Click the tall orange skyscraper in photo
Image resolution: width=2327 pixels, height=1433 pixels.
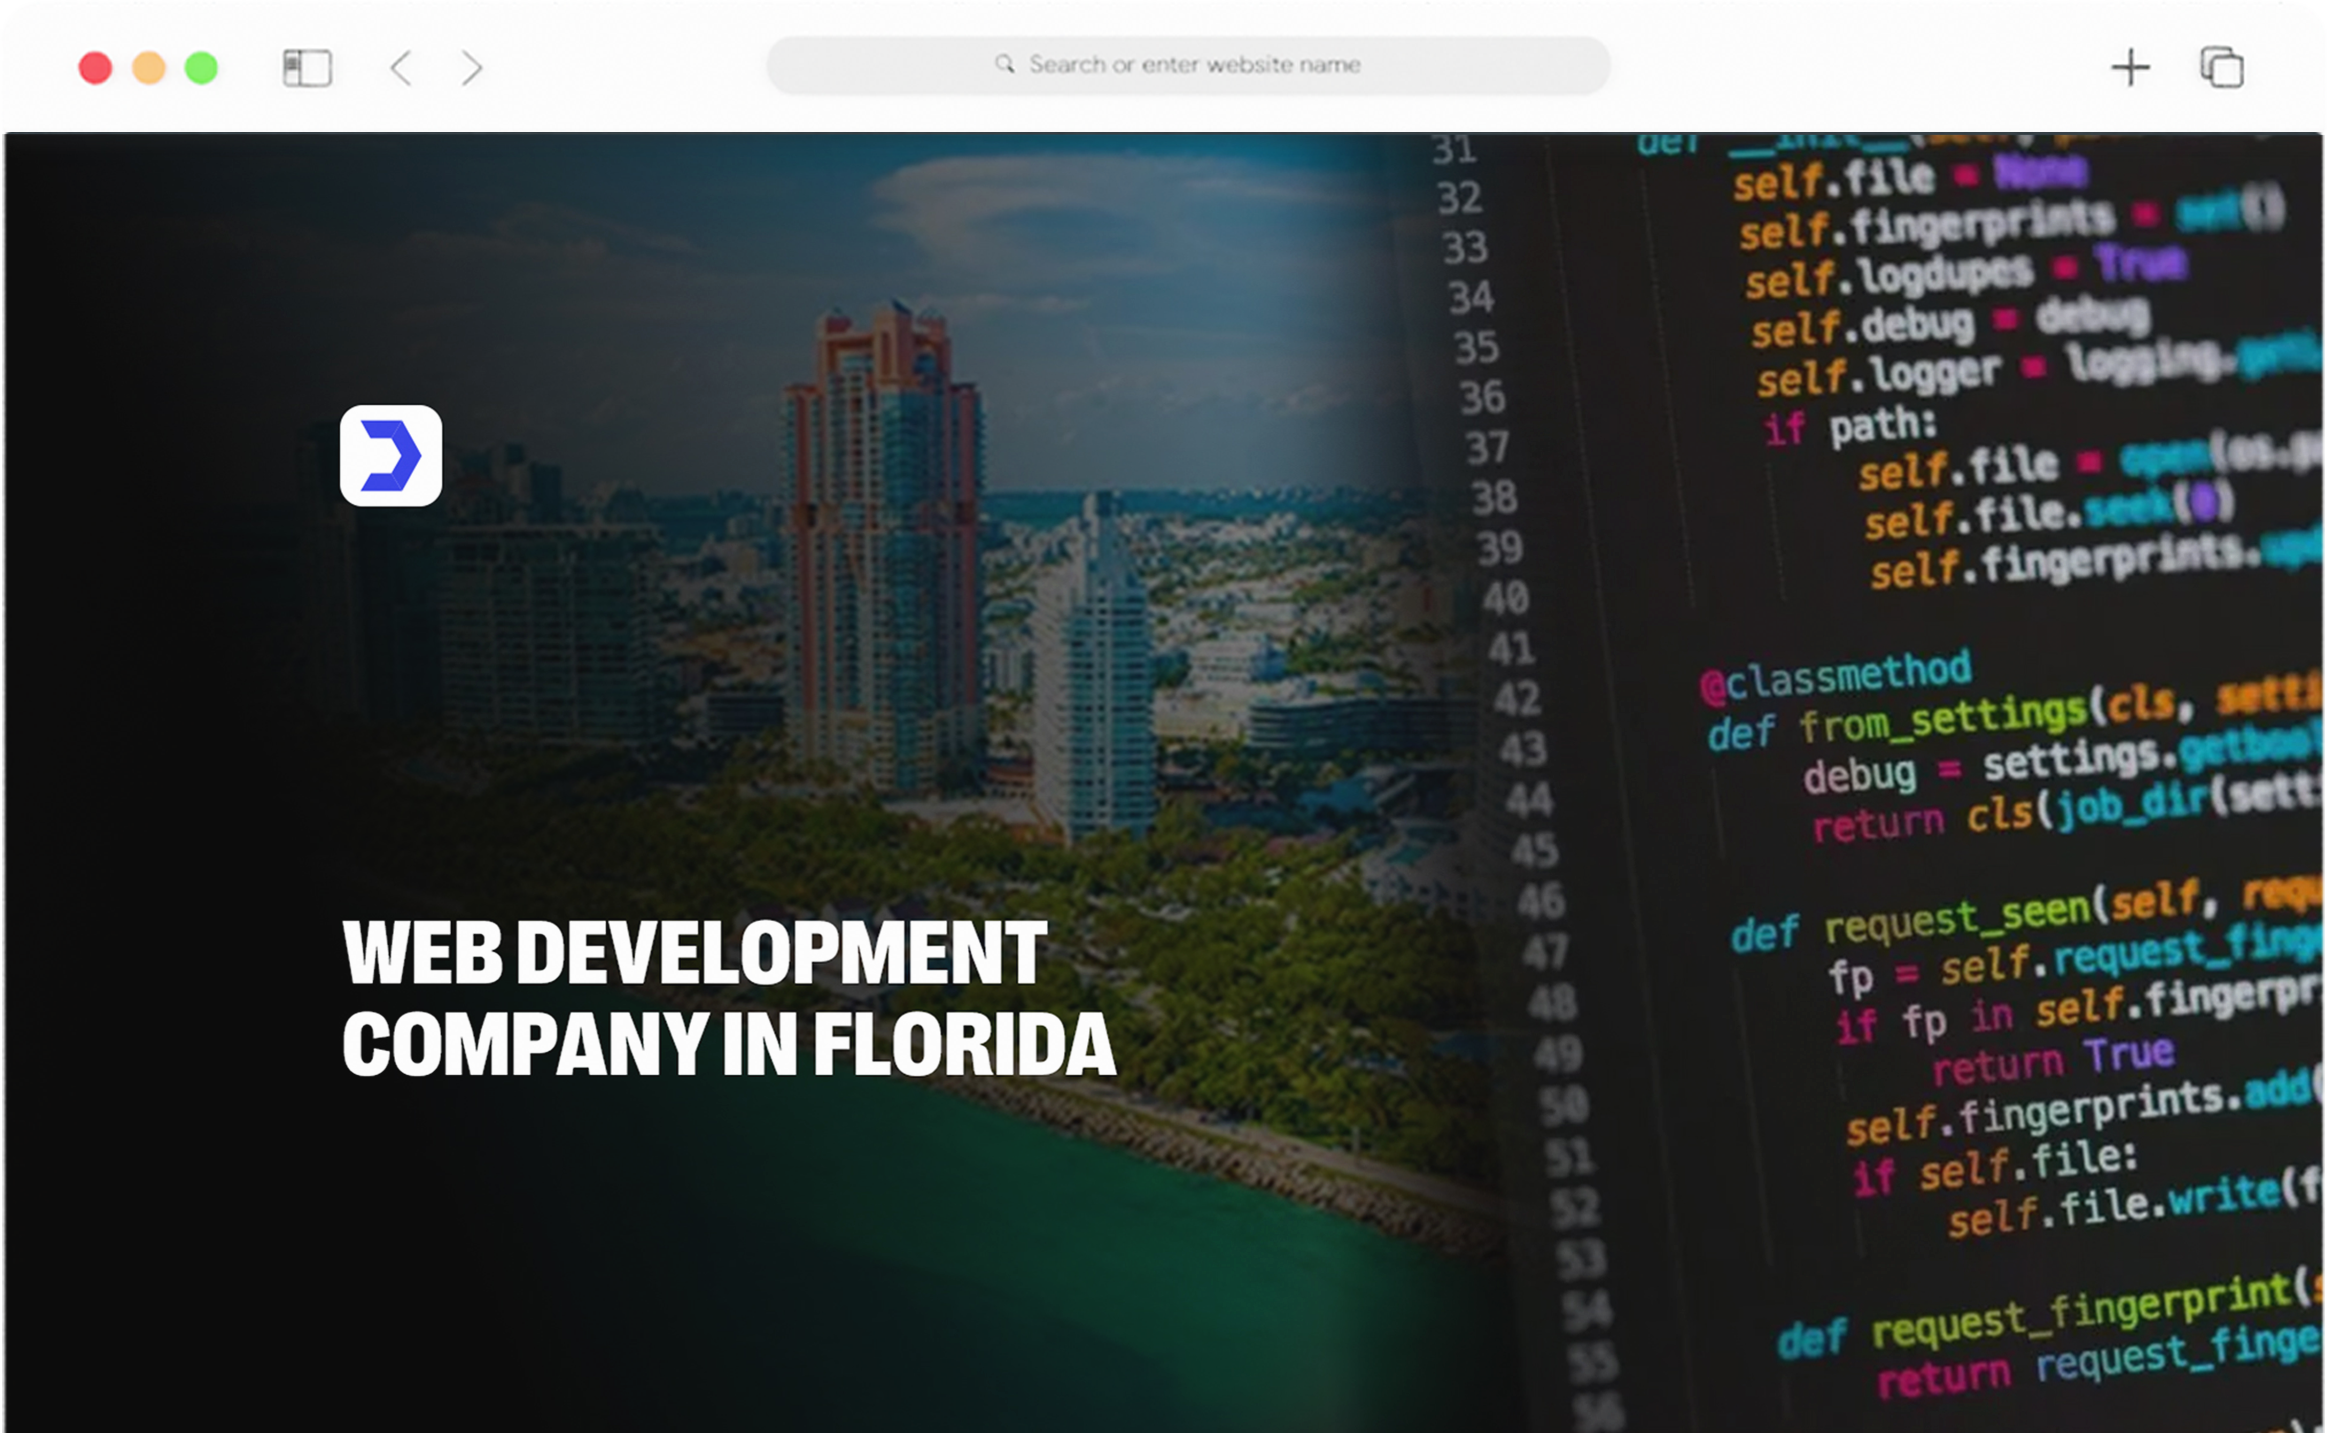click(880, 520)
